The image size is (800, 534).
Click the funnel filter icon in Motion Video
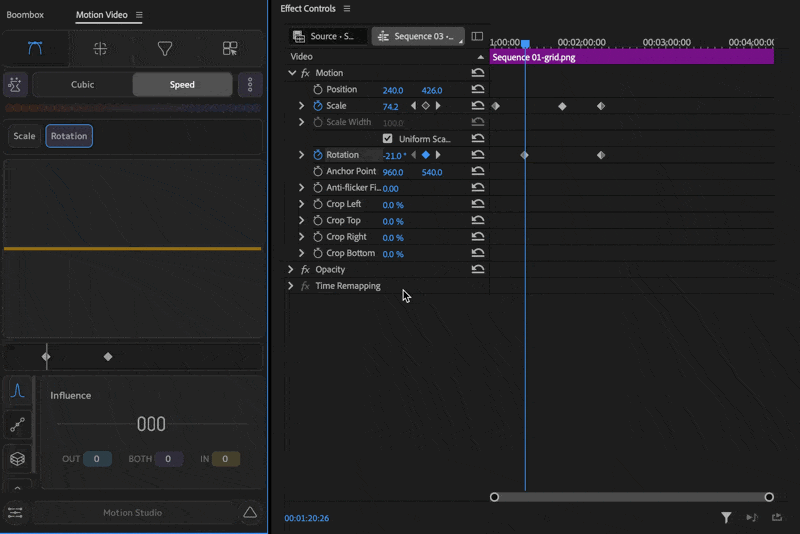[x=165, y=48]
